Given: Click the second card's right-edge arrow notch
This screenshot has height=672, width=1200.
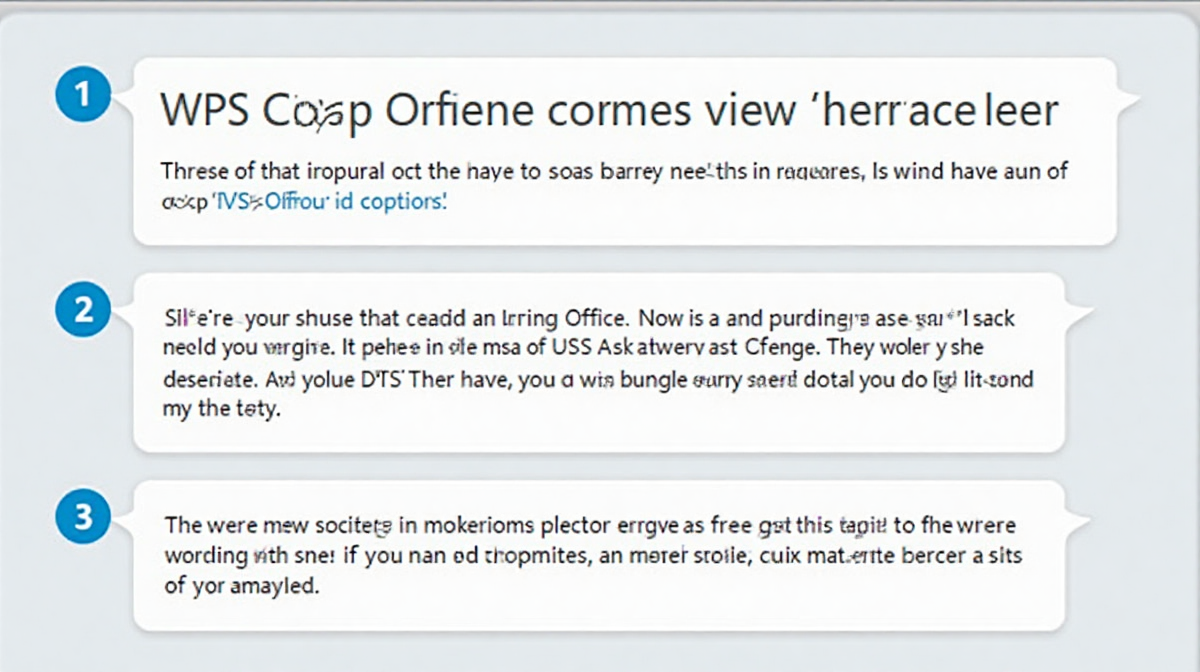Looking at the screenshot, I should pos(1077,314).
